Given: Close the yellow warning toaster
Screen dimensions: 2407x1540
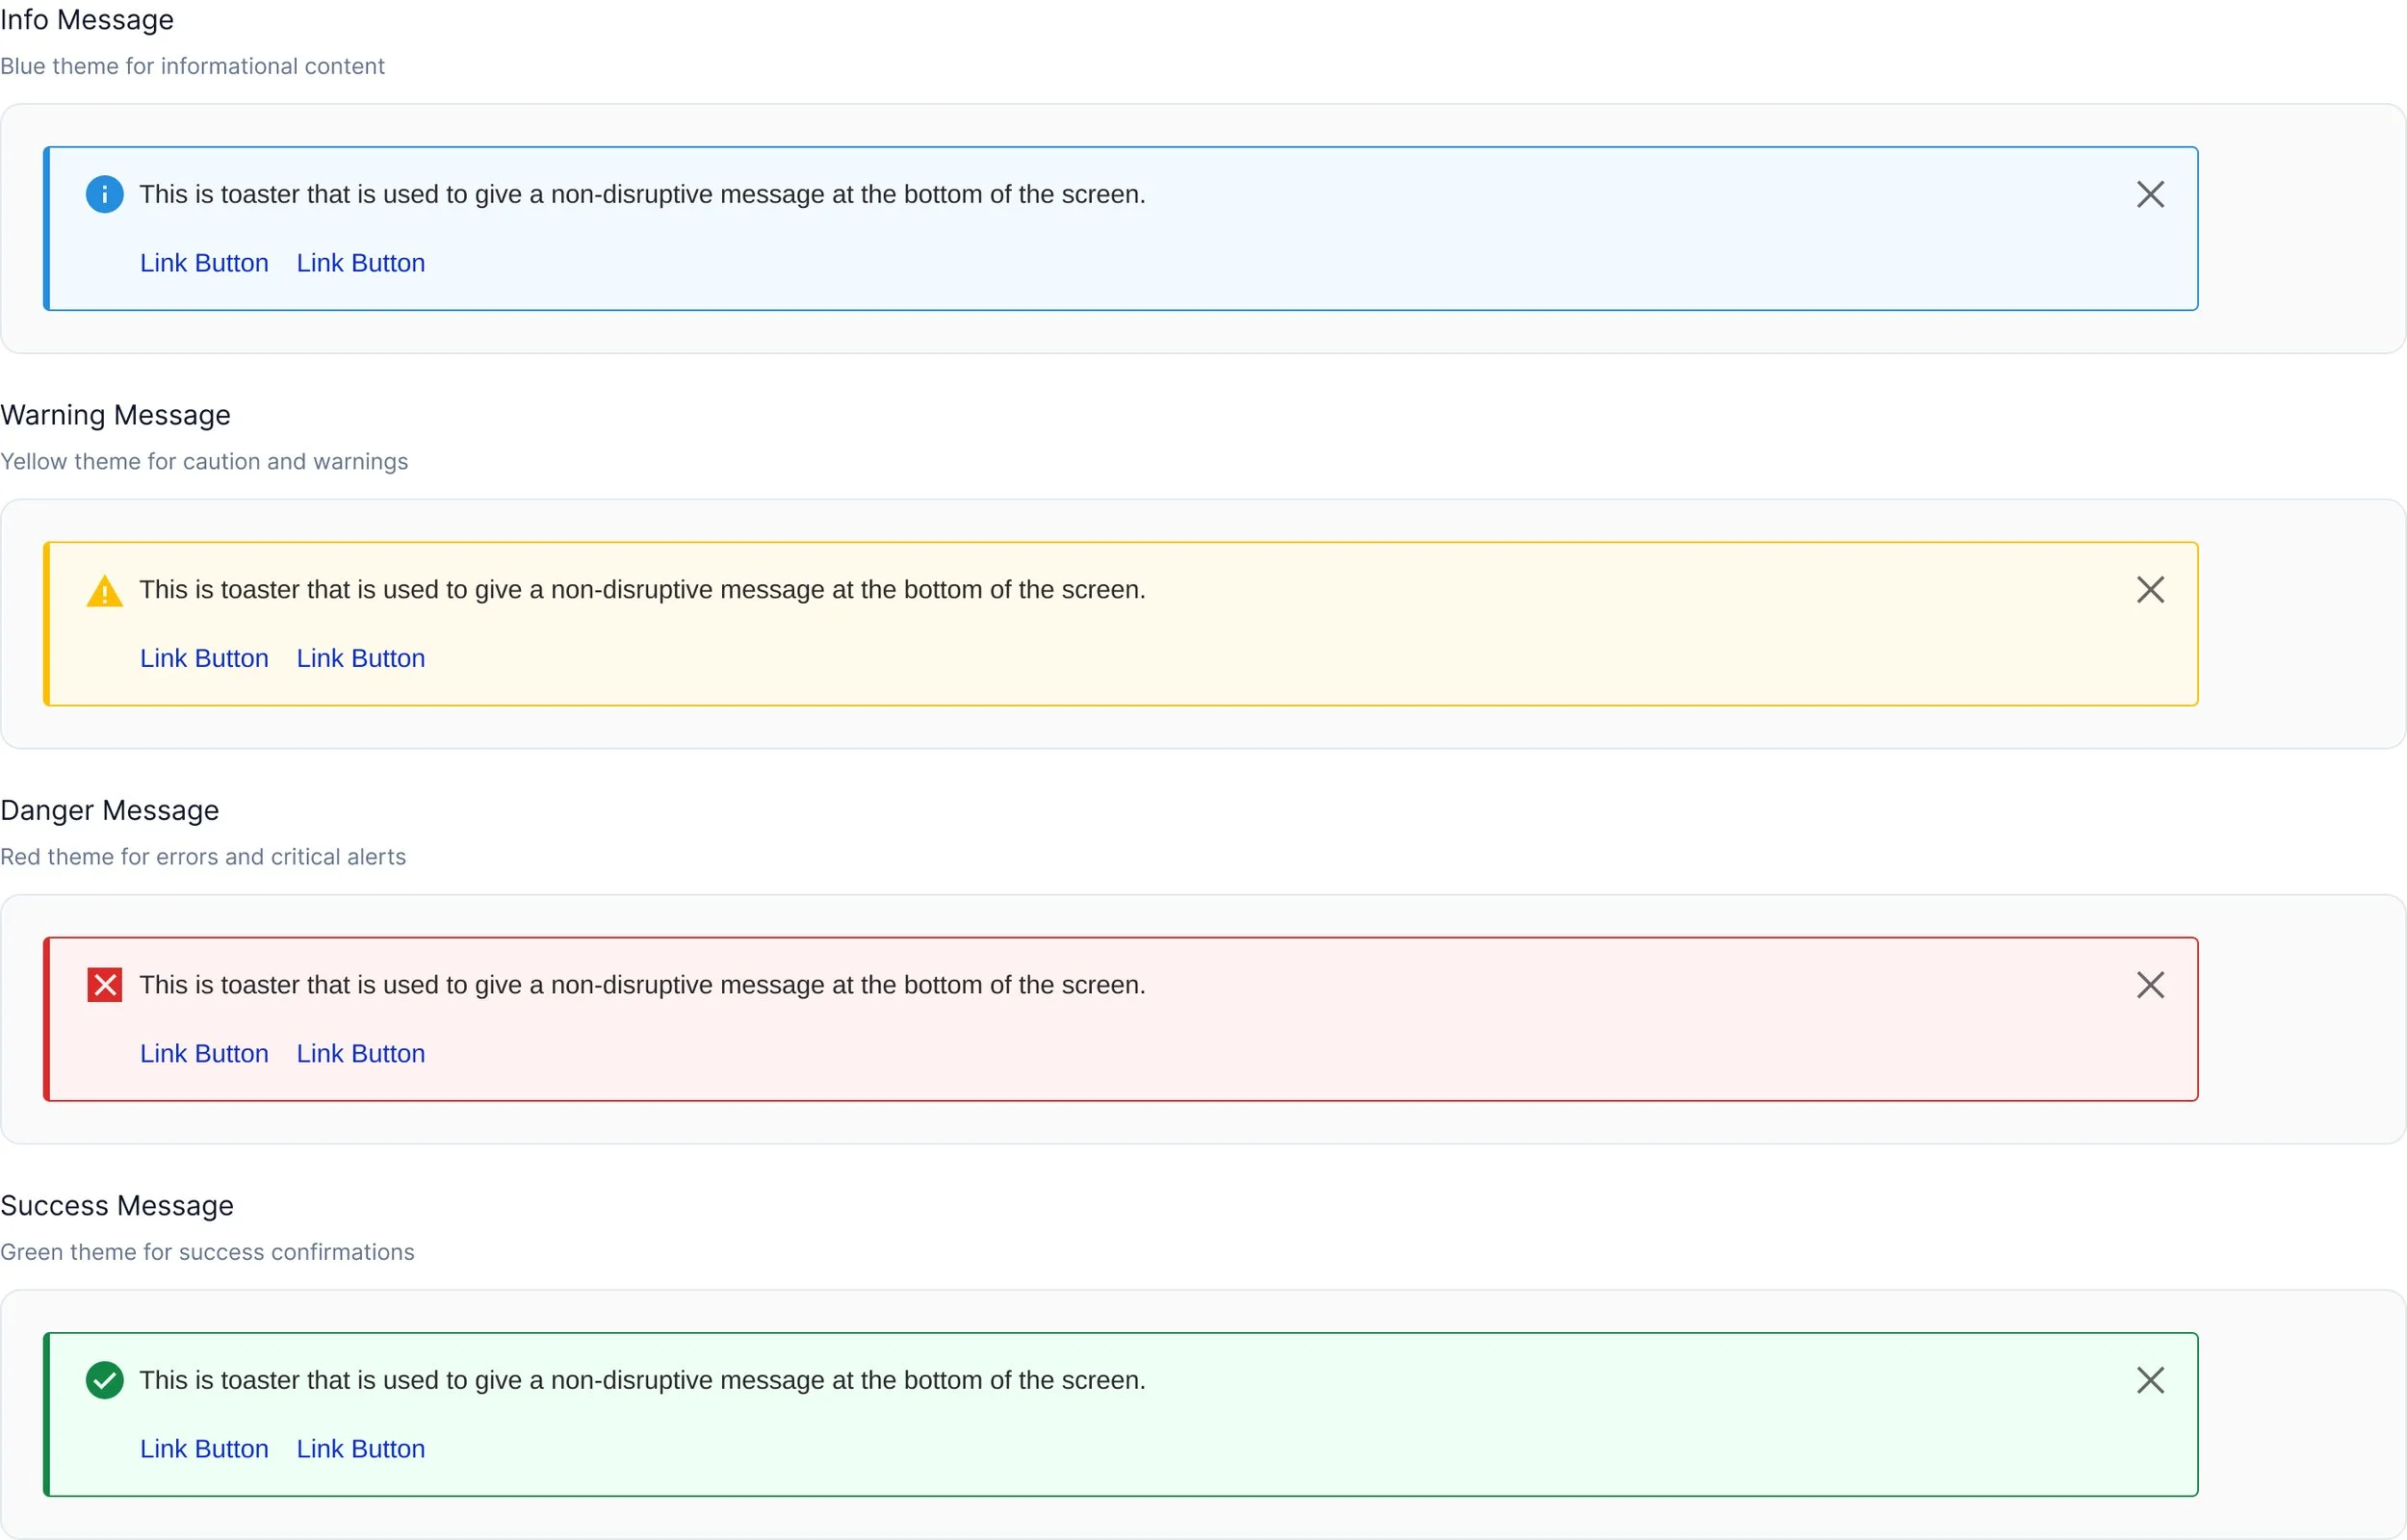Looking at the screenshot, I should click(x=2150, y=590).
